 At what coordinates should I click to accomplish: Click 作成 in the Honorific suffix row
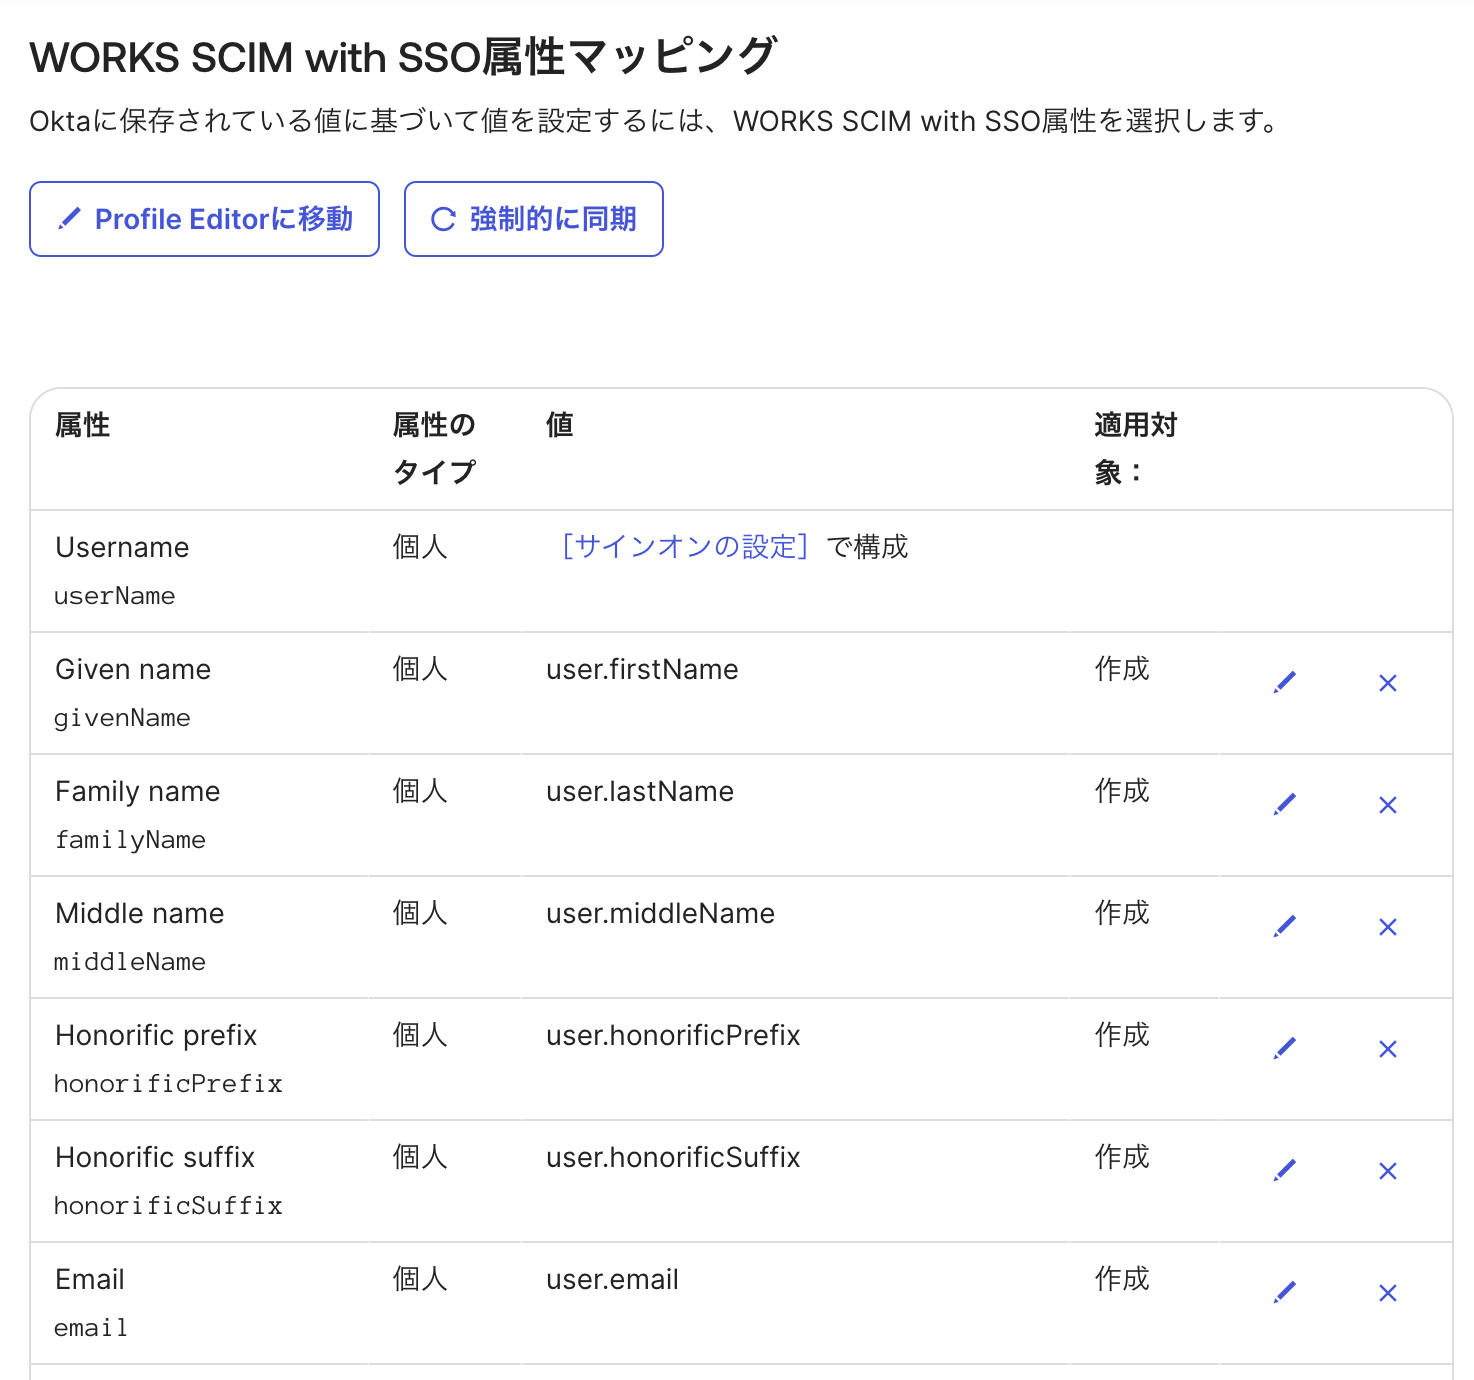point(1122,1157)
